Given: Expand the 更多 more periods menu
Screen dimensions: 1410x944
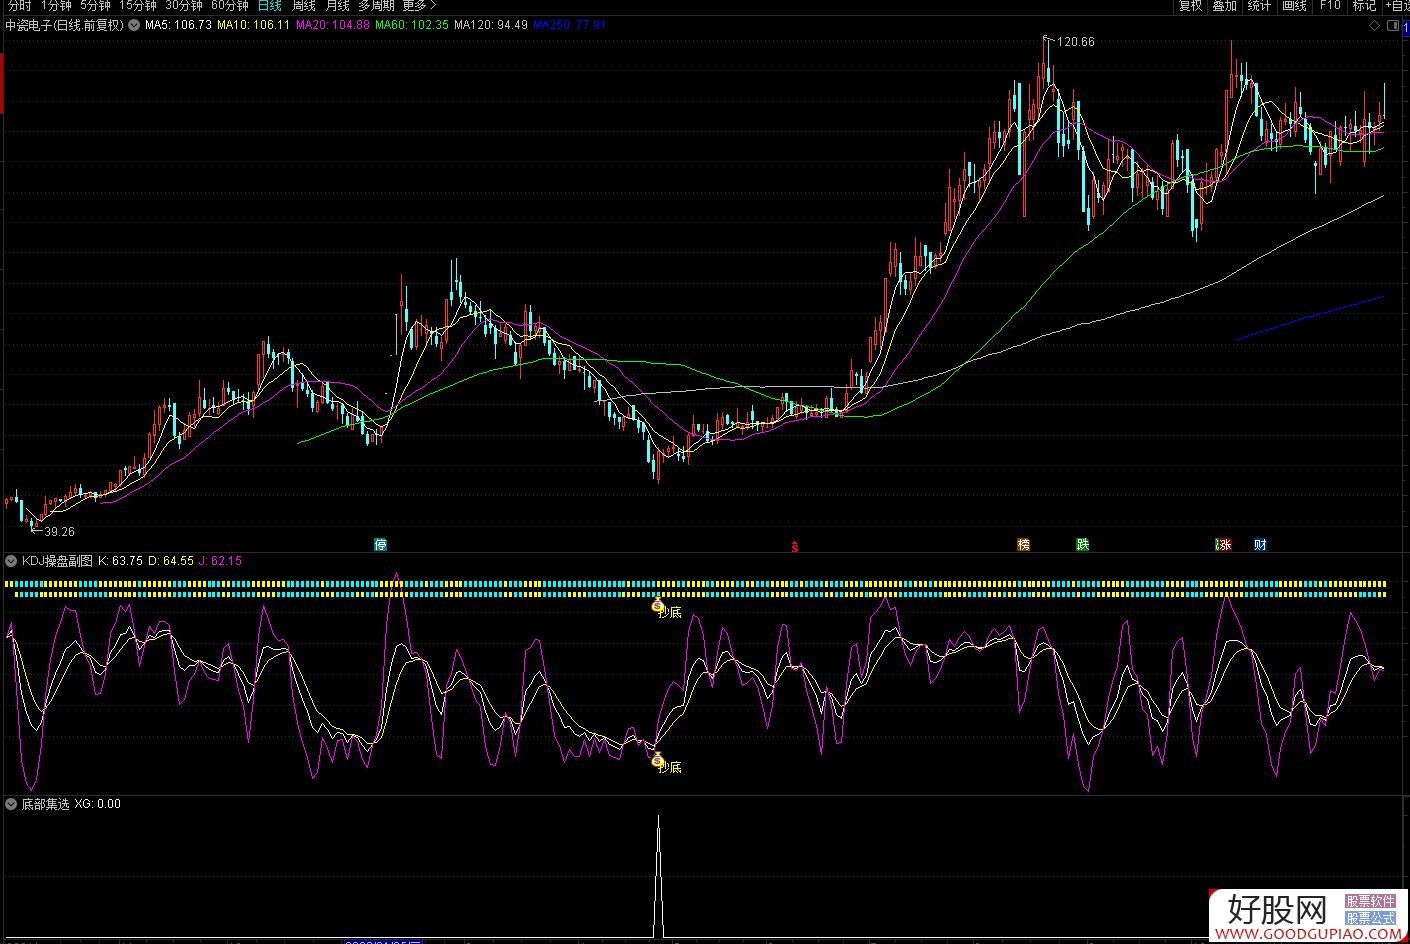Looking at the screenshot, I should (x=420, y=5).
